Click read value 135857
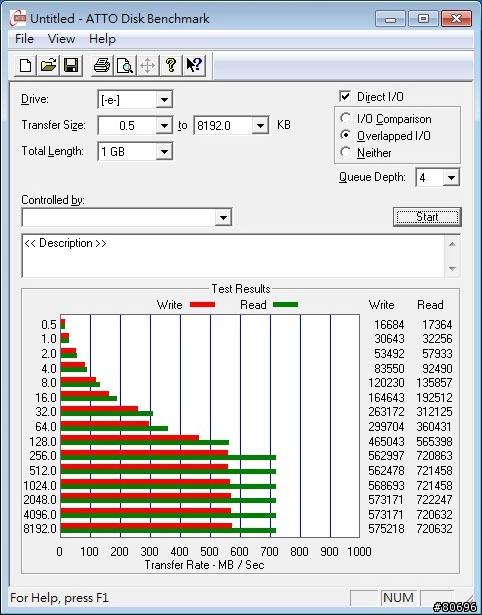The width and height of the screenshot is (482, 615). coord(435,382)
